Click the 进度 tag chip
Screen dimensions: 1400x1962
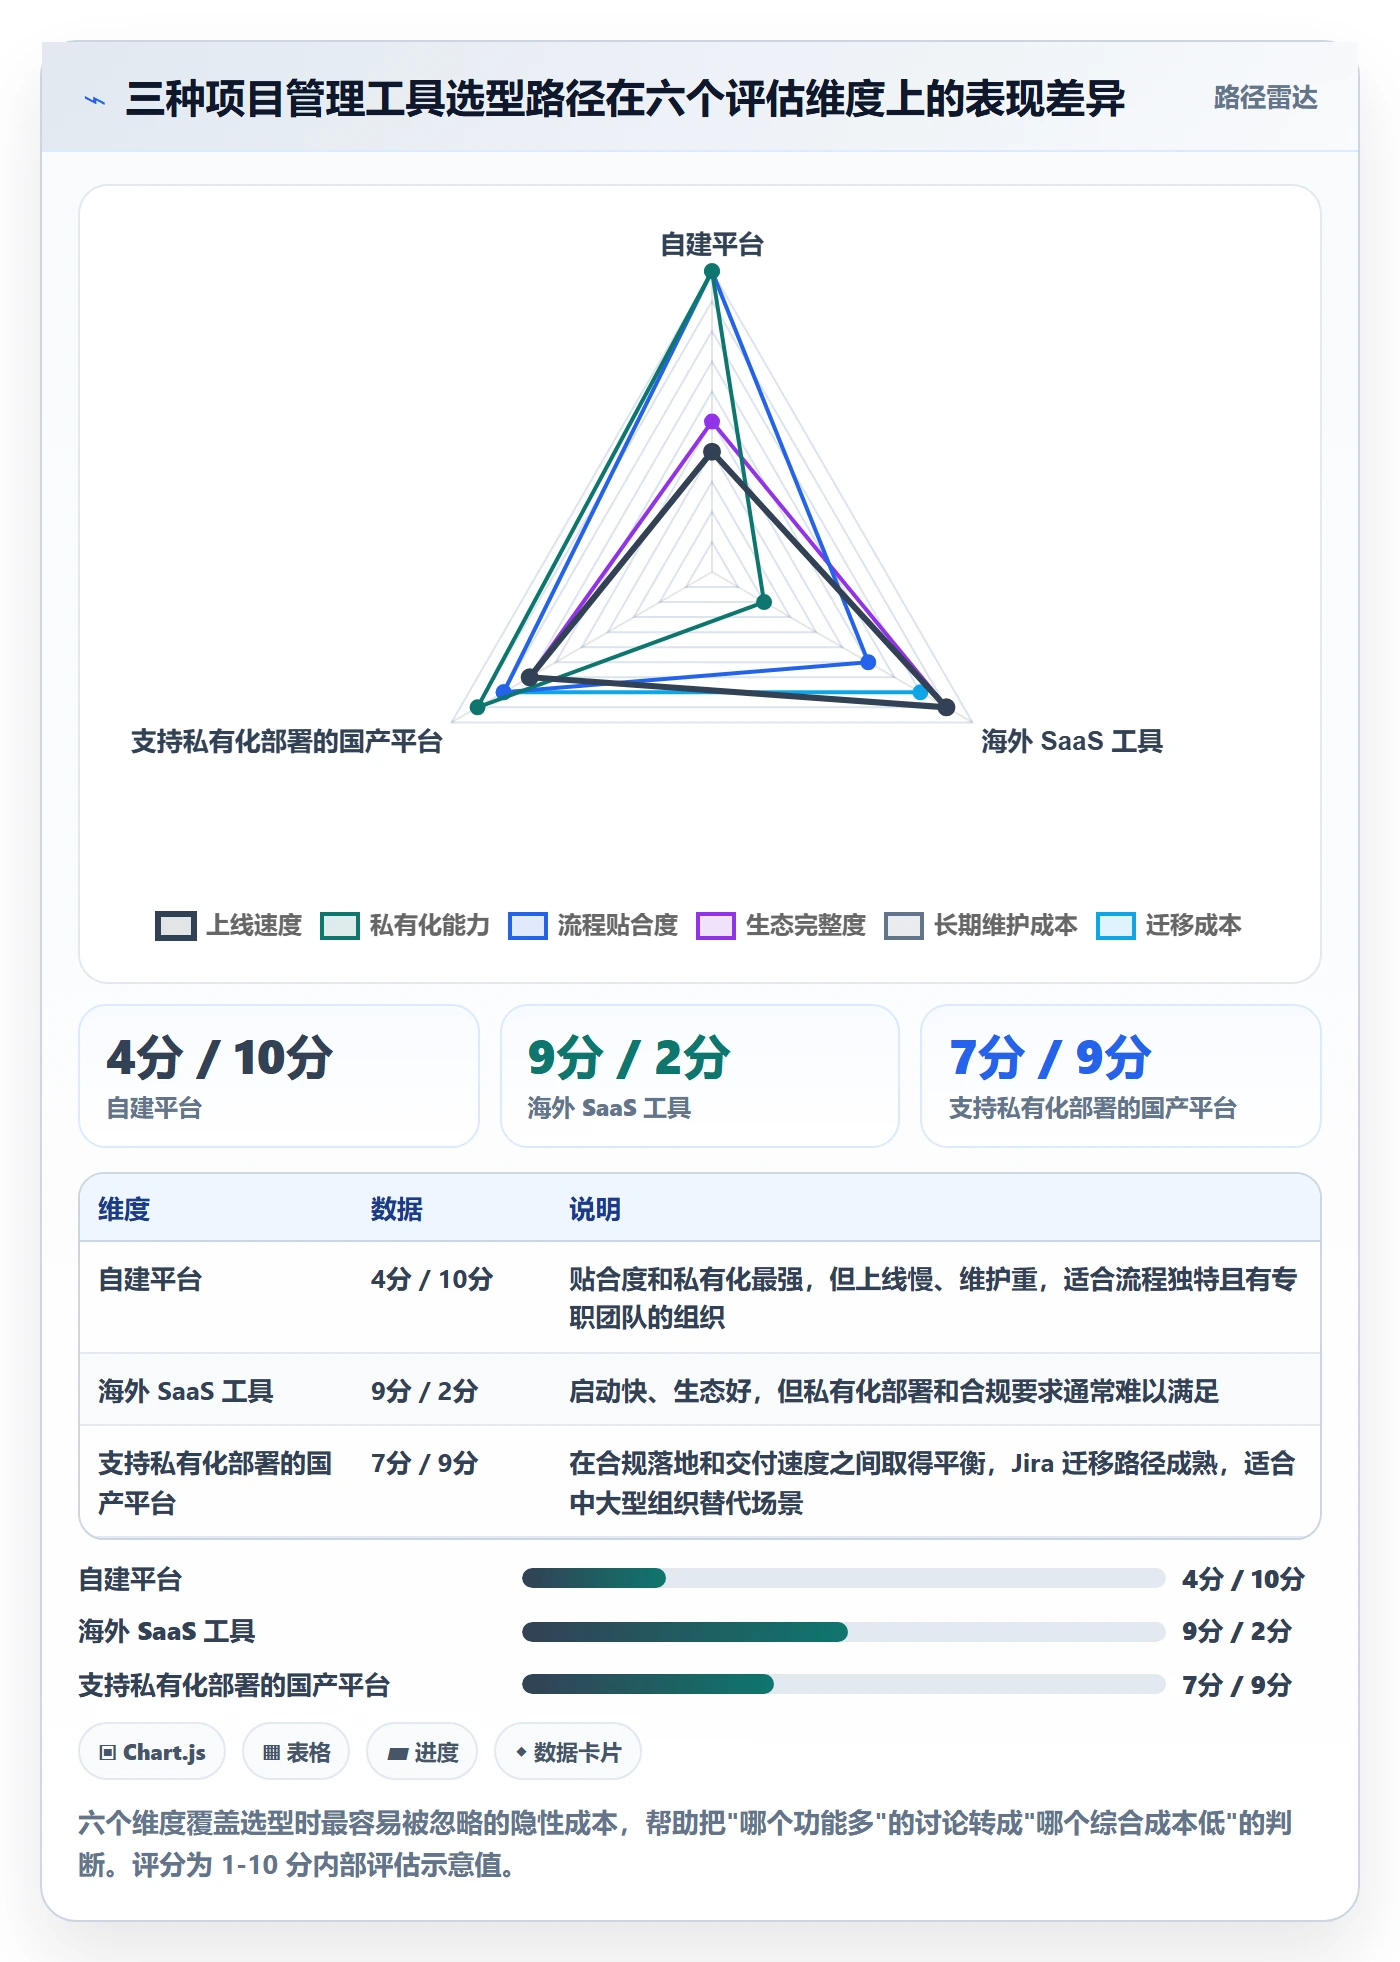(422, 1752)
